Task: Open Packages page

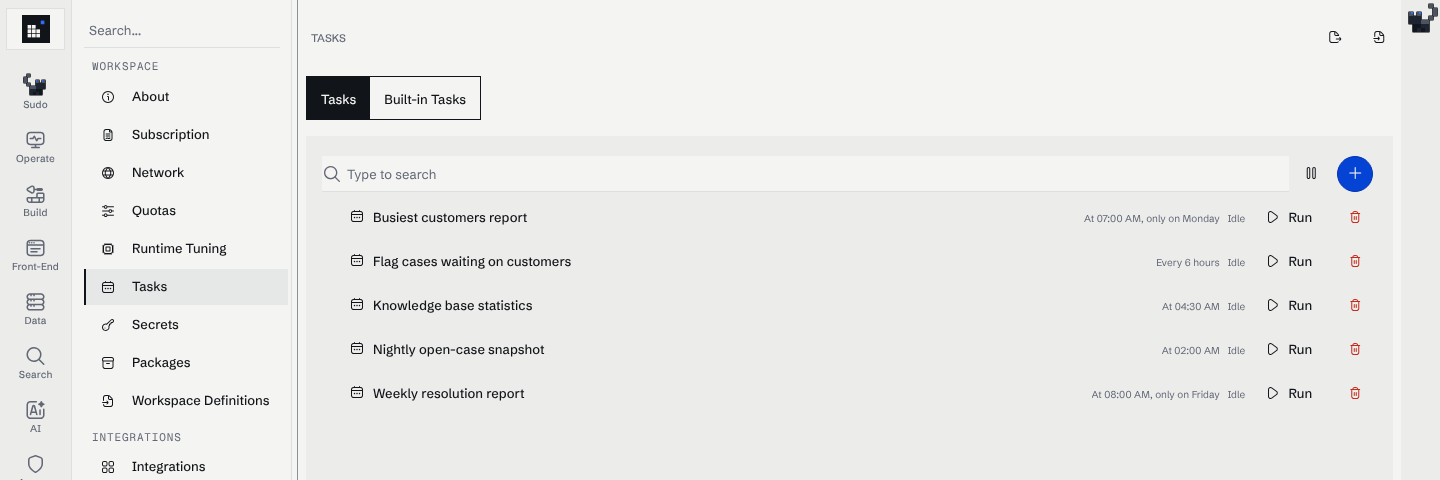Action: [x=186, y=363]
